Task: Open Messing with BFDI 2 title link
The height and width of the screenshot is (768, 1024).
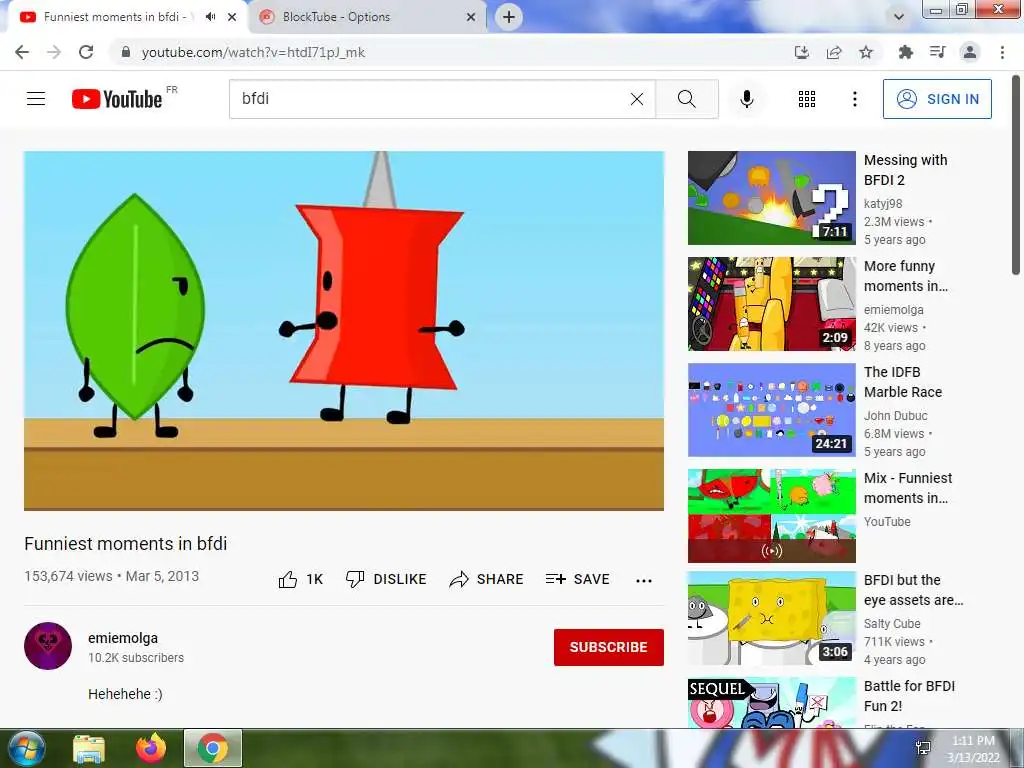Action: click(906, 170)
